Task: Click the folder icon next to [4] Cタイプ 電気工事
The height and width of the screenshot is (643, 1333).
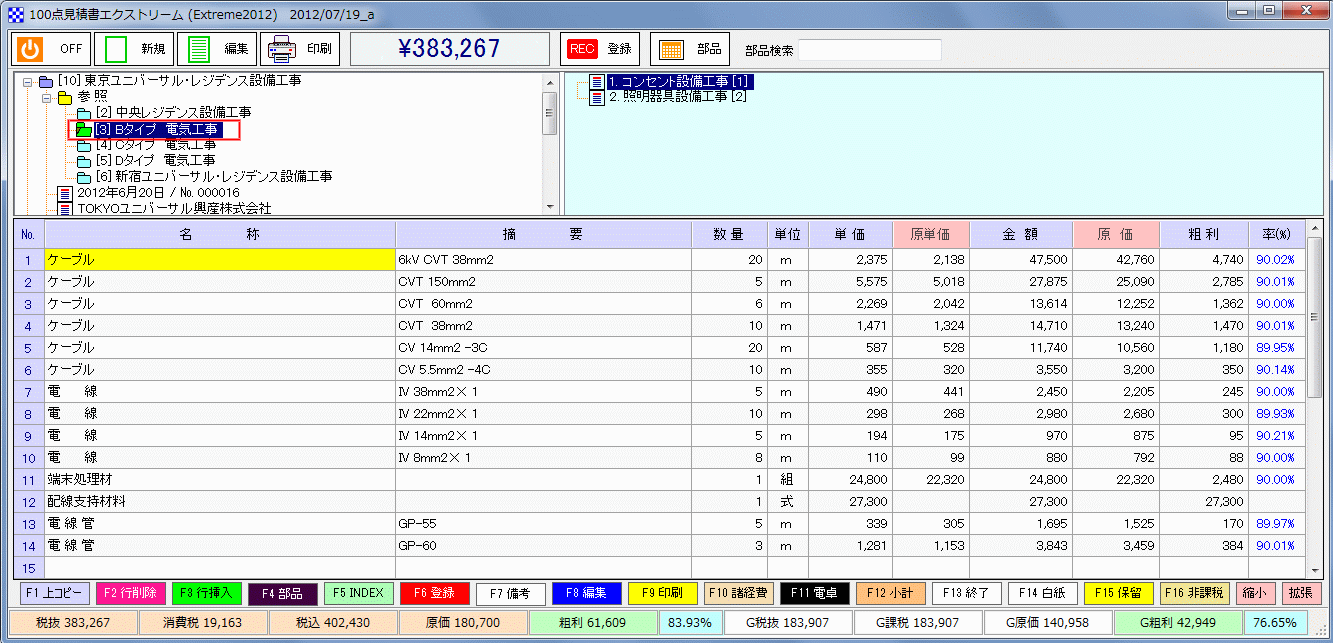Action: pos(86,145)
